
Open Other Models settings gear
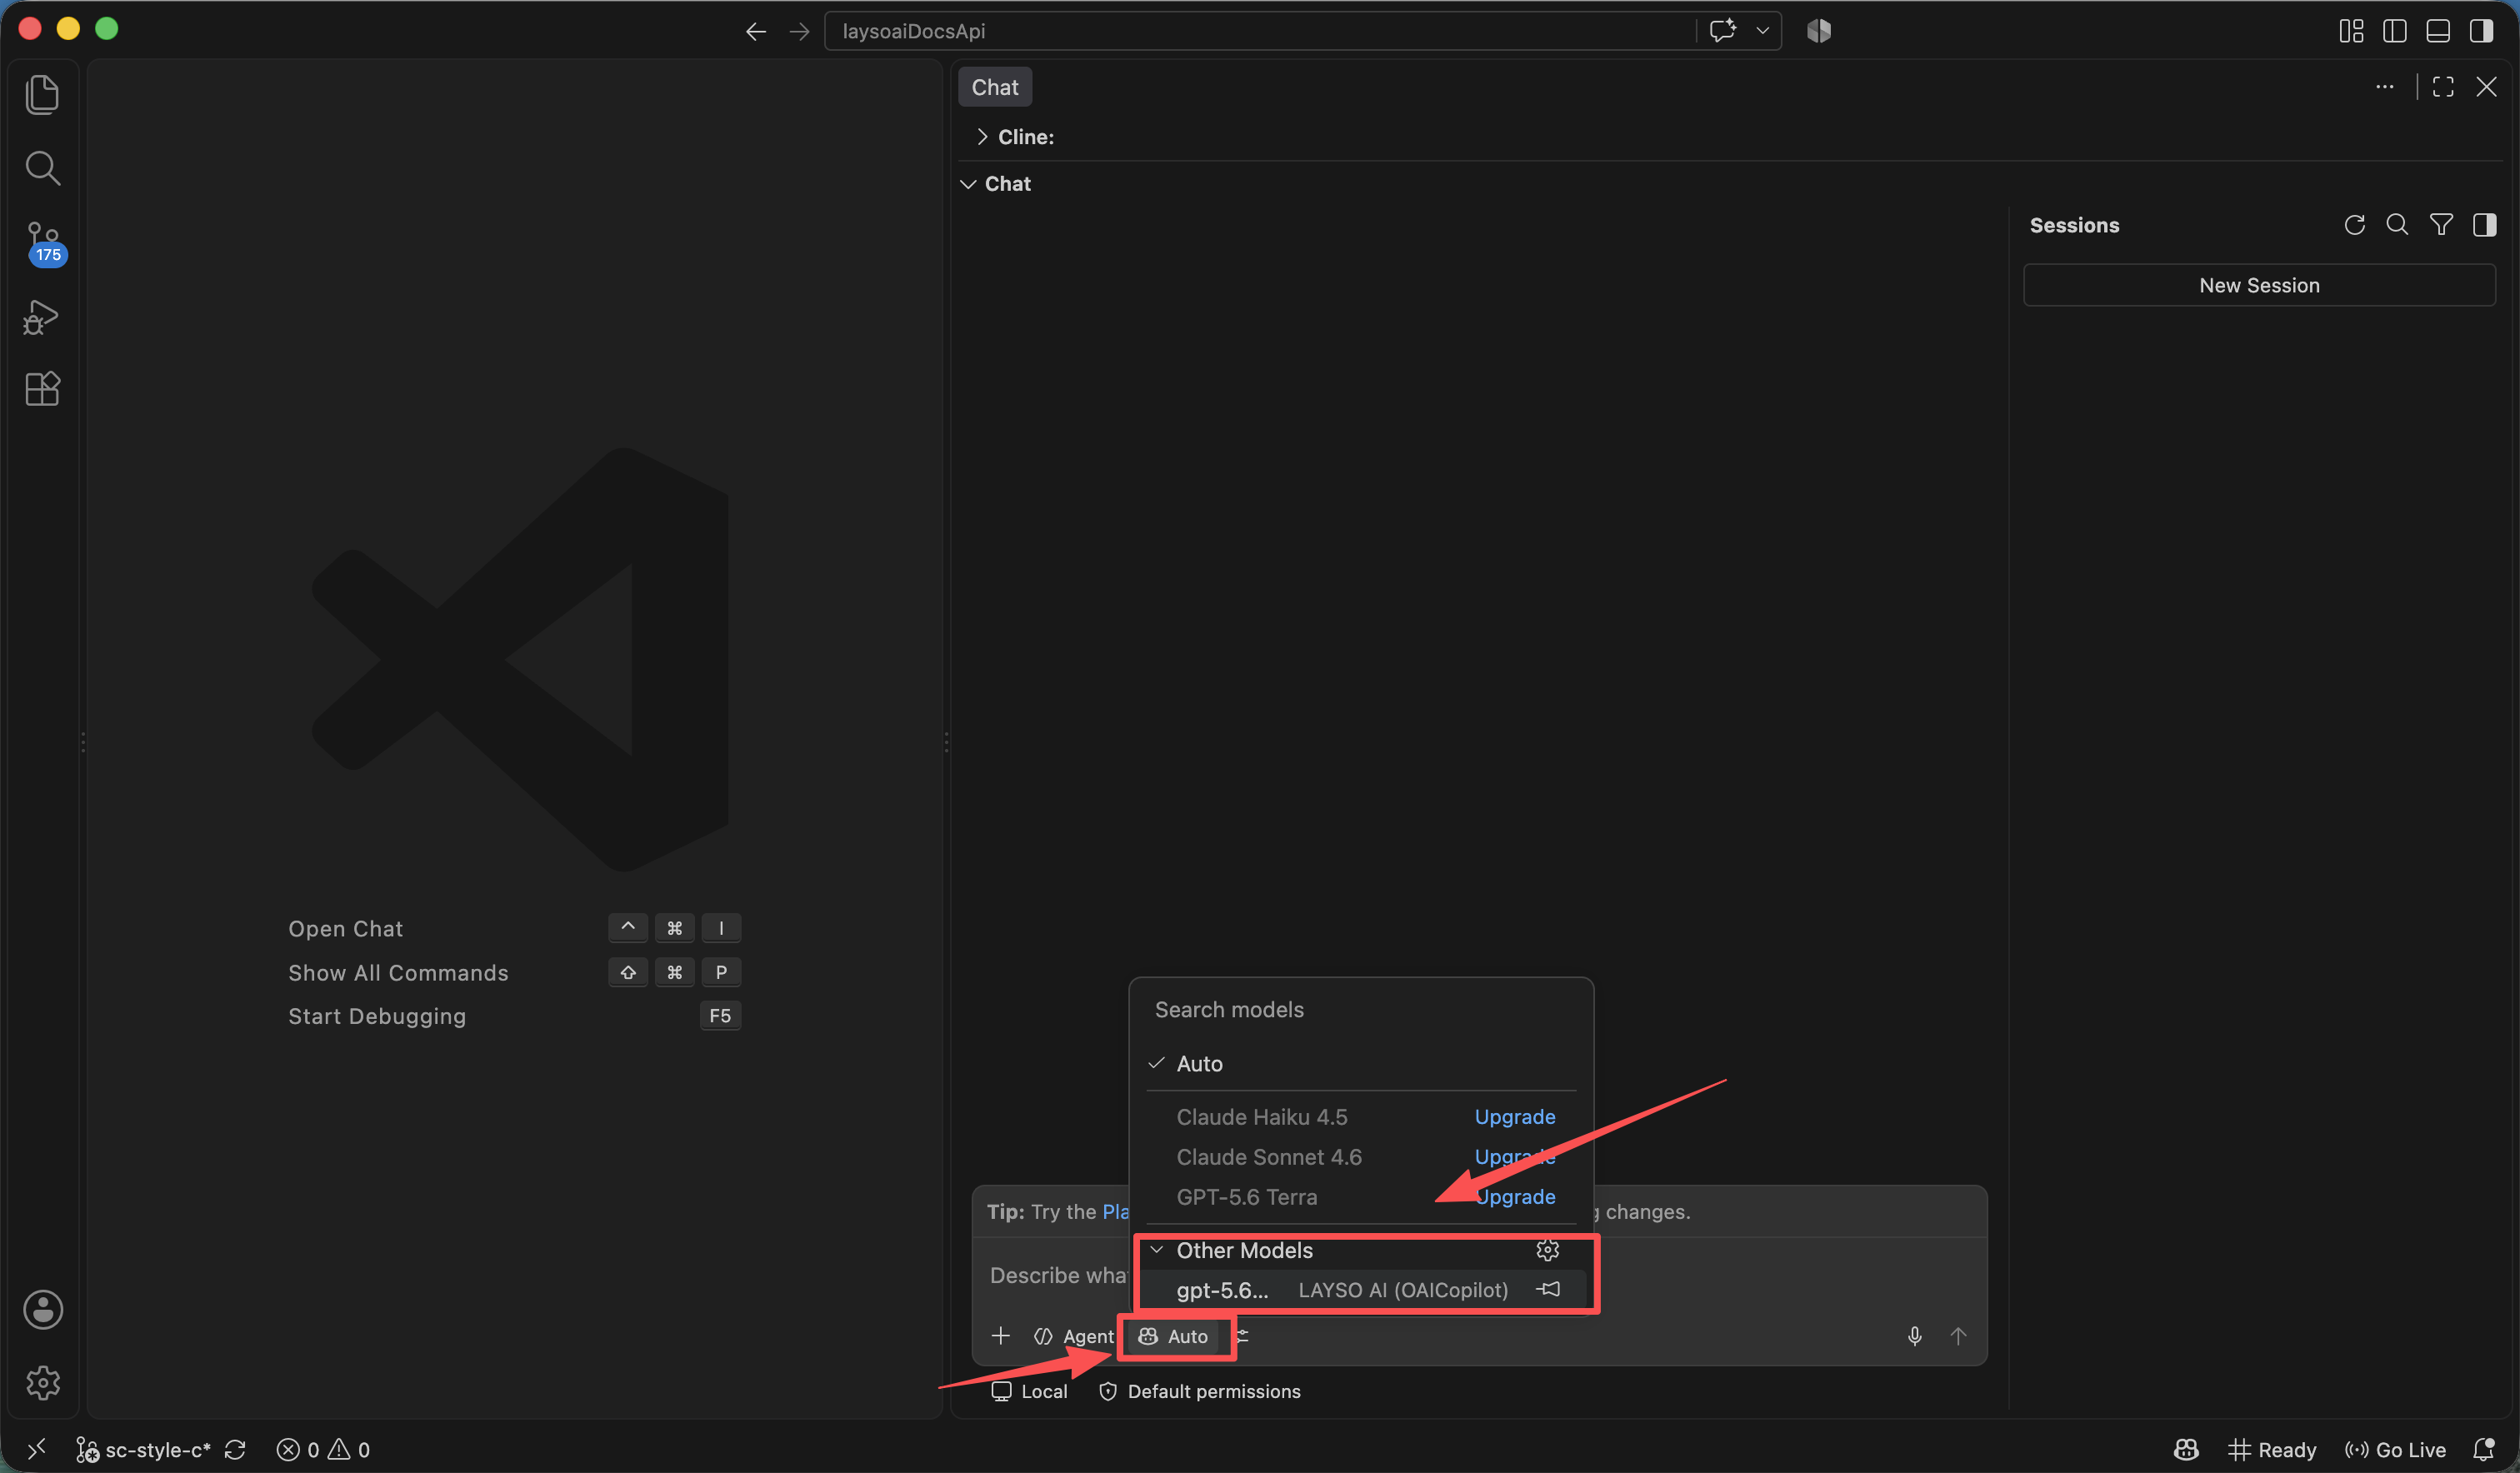coord(1547,1250)
